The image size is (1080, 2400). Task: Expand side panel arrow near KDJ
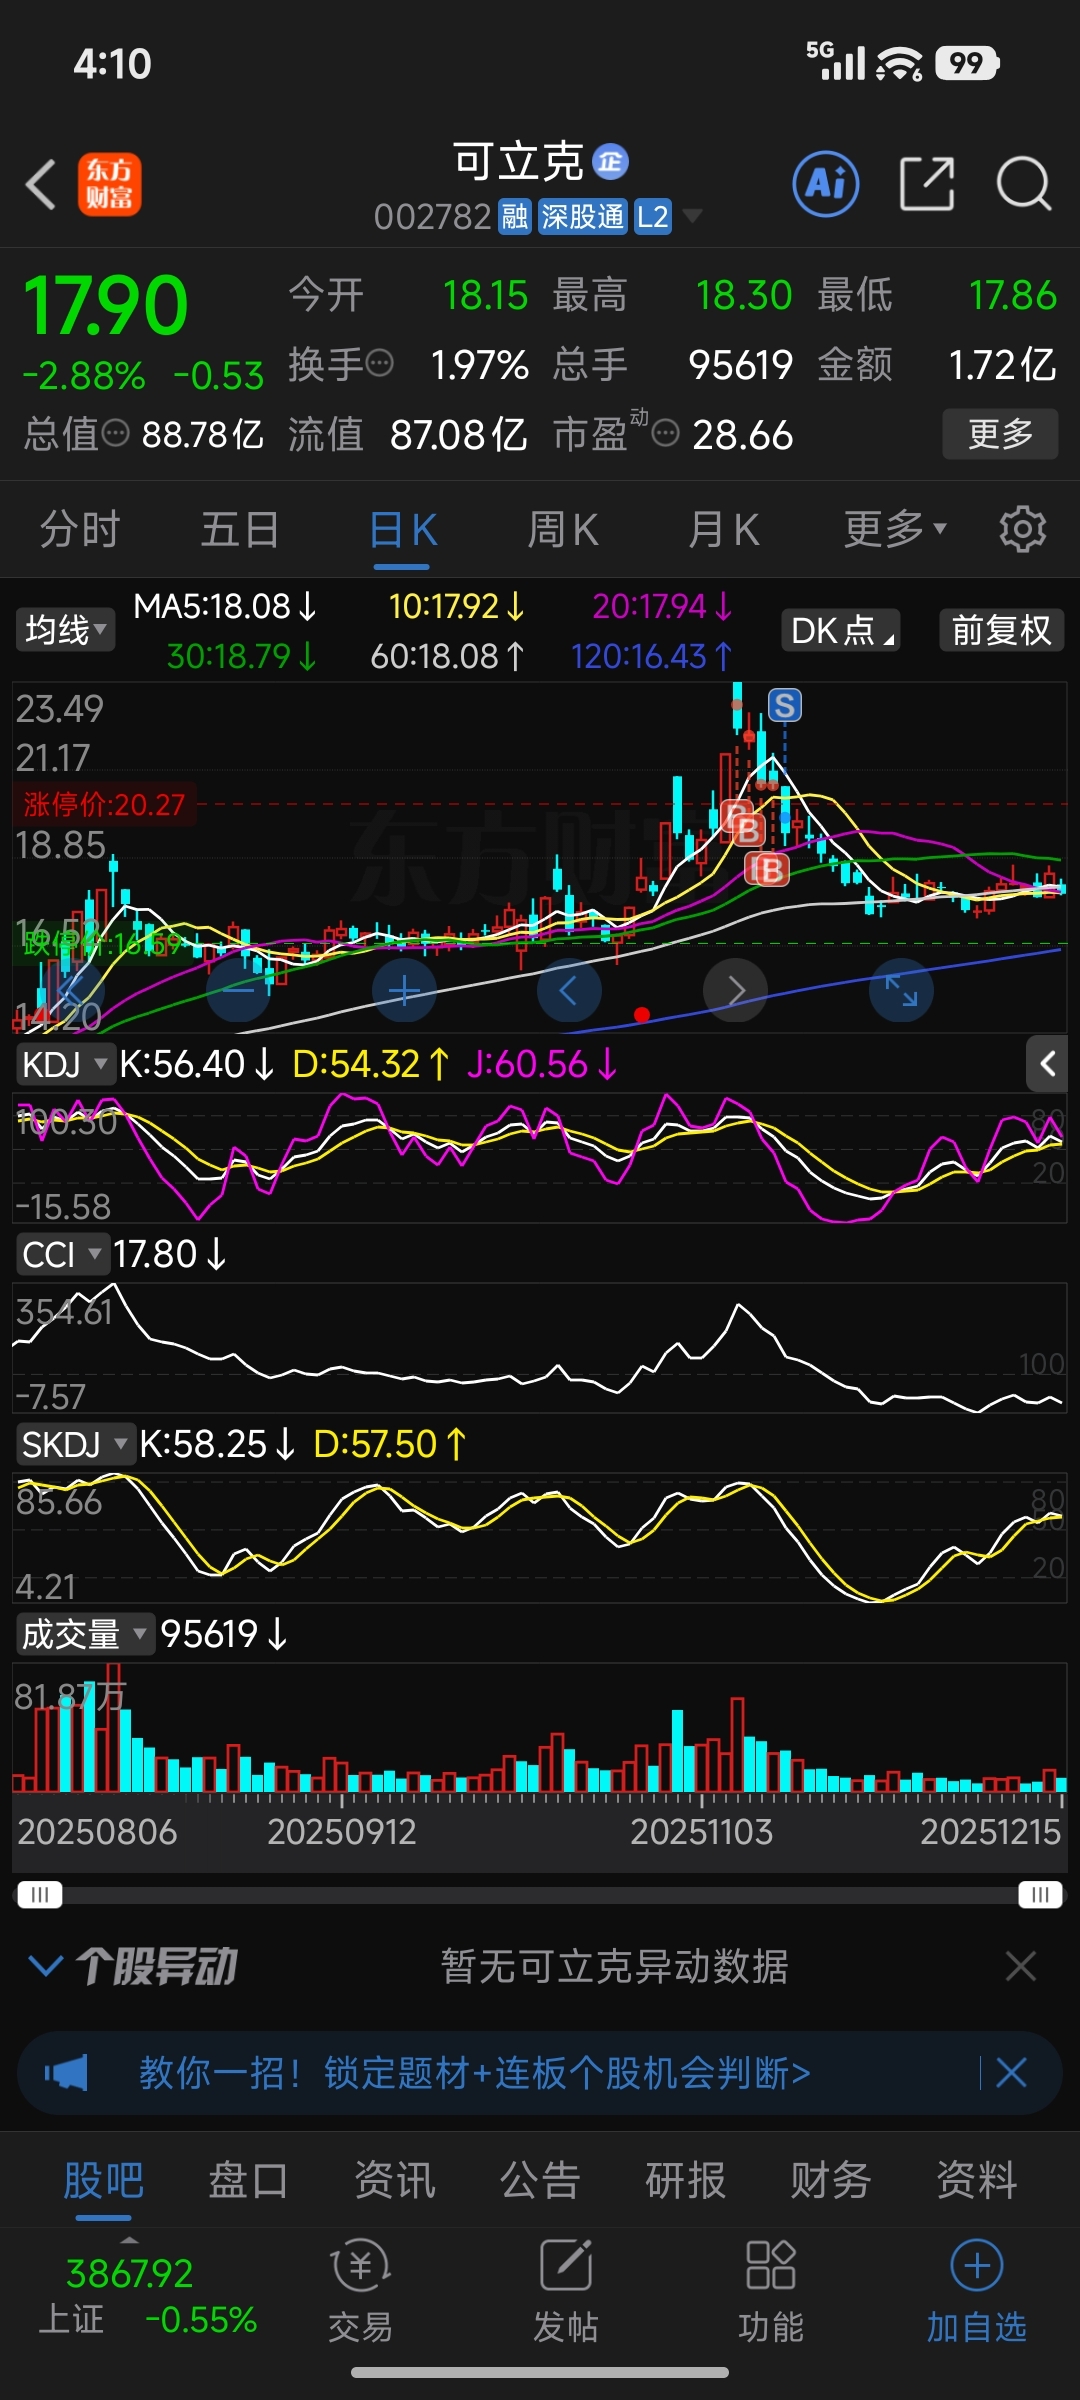1048,1064
